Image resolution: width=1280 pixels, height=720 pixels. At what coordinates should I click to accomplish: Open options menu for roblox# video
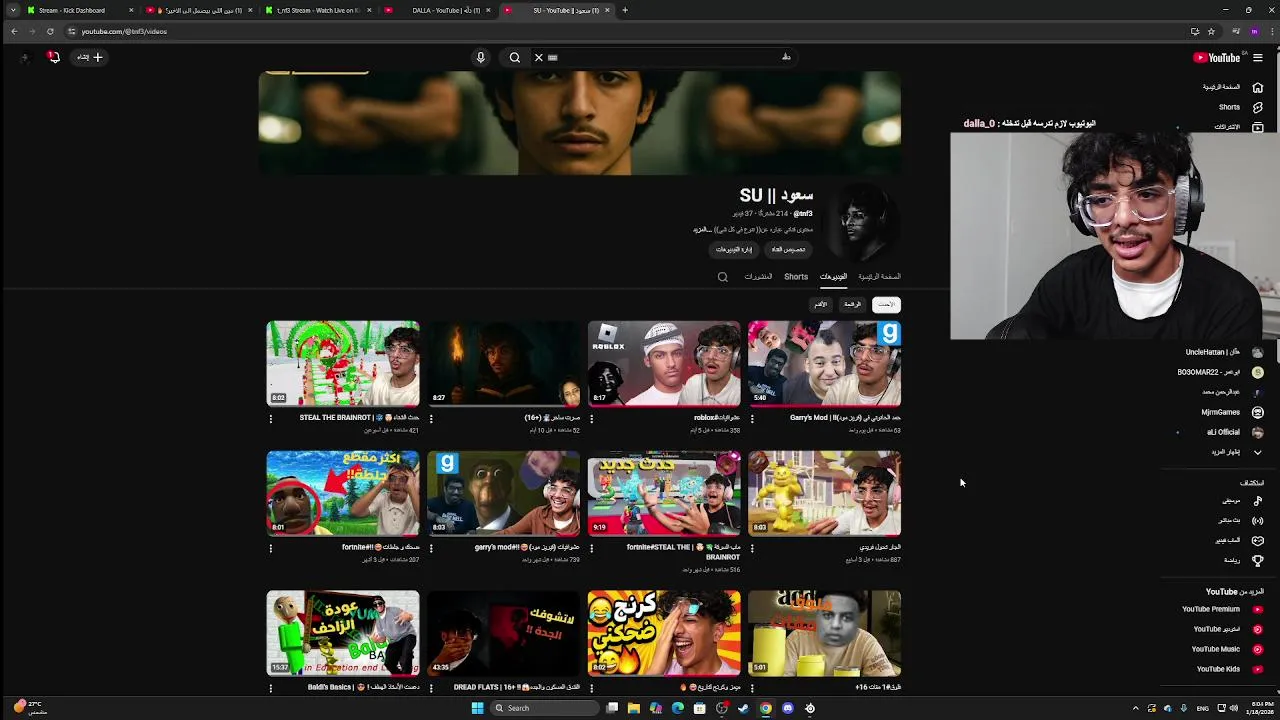(x=592, y=419)
